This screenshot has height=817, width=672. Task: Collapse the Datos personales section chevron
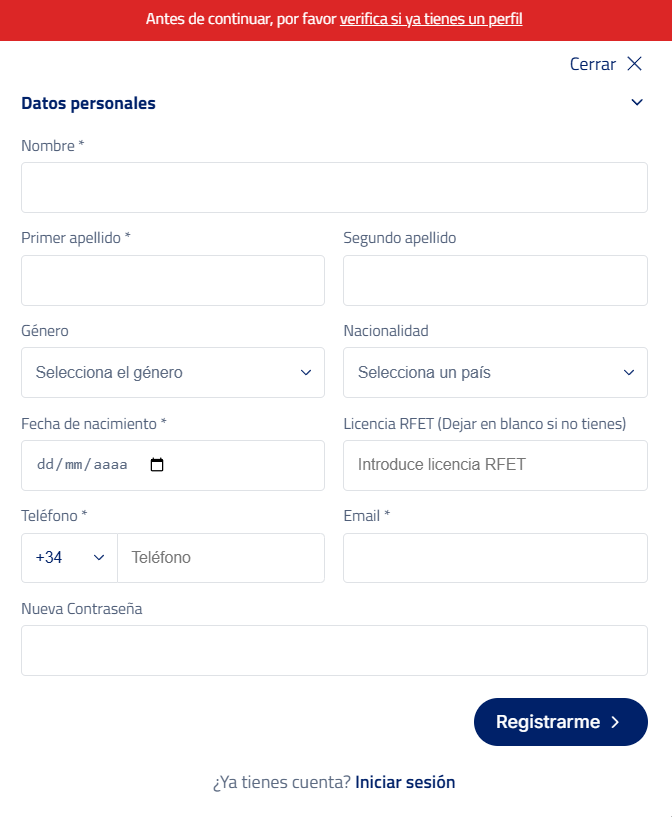[637, 103]
